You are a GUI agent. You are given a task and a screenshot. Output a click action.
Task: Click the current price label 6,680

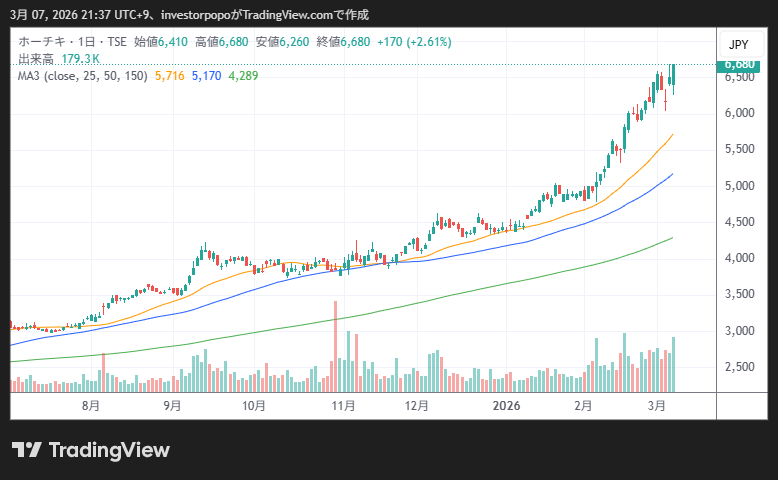(739, 65)
